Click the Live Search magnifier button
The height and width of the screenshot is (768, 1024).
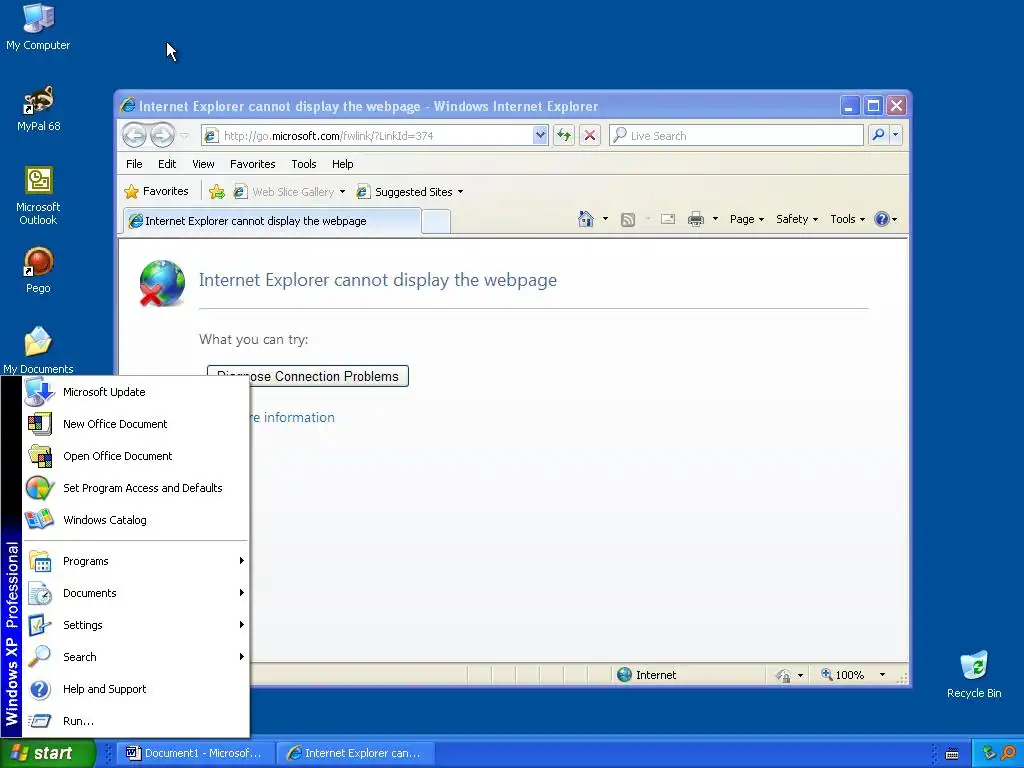coord(878,135)
